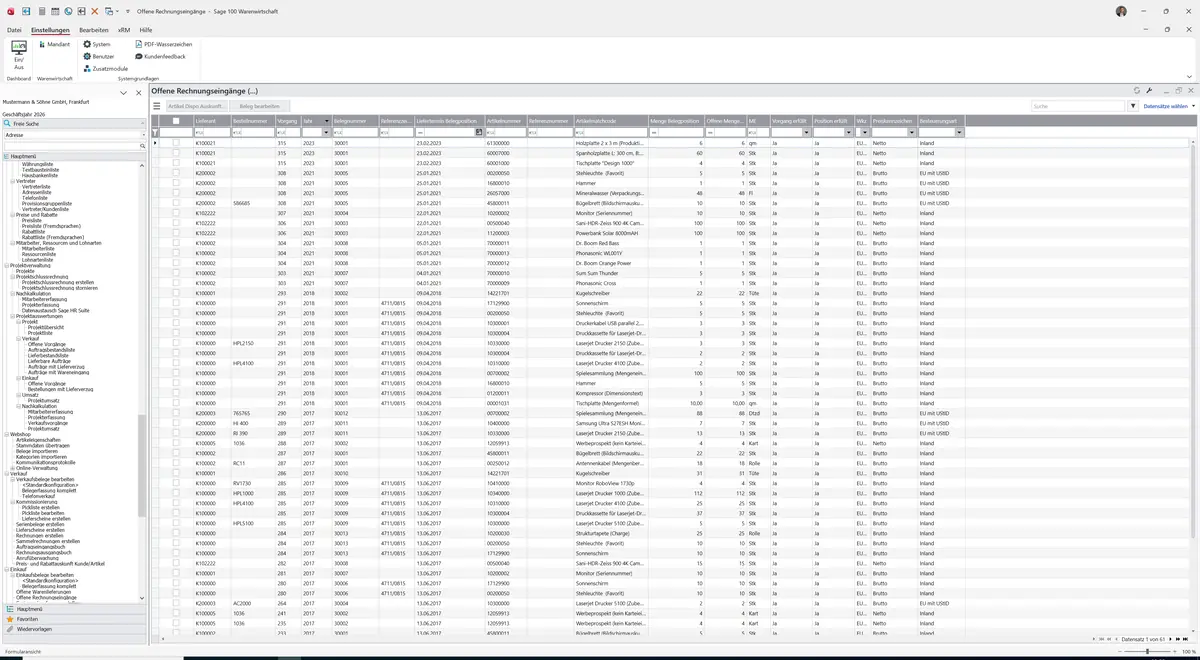Check the row for Sum.Sum Thunder

(x=176, y=273)
